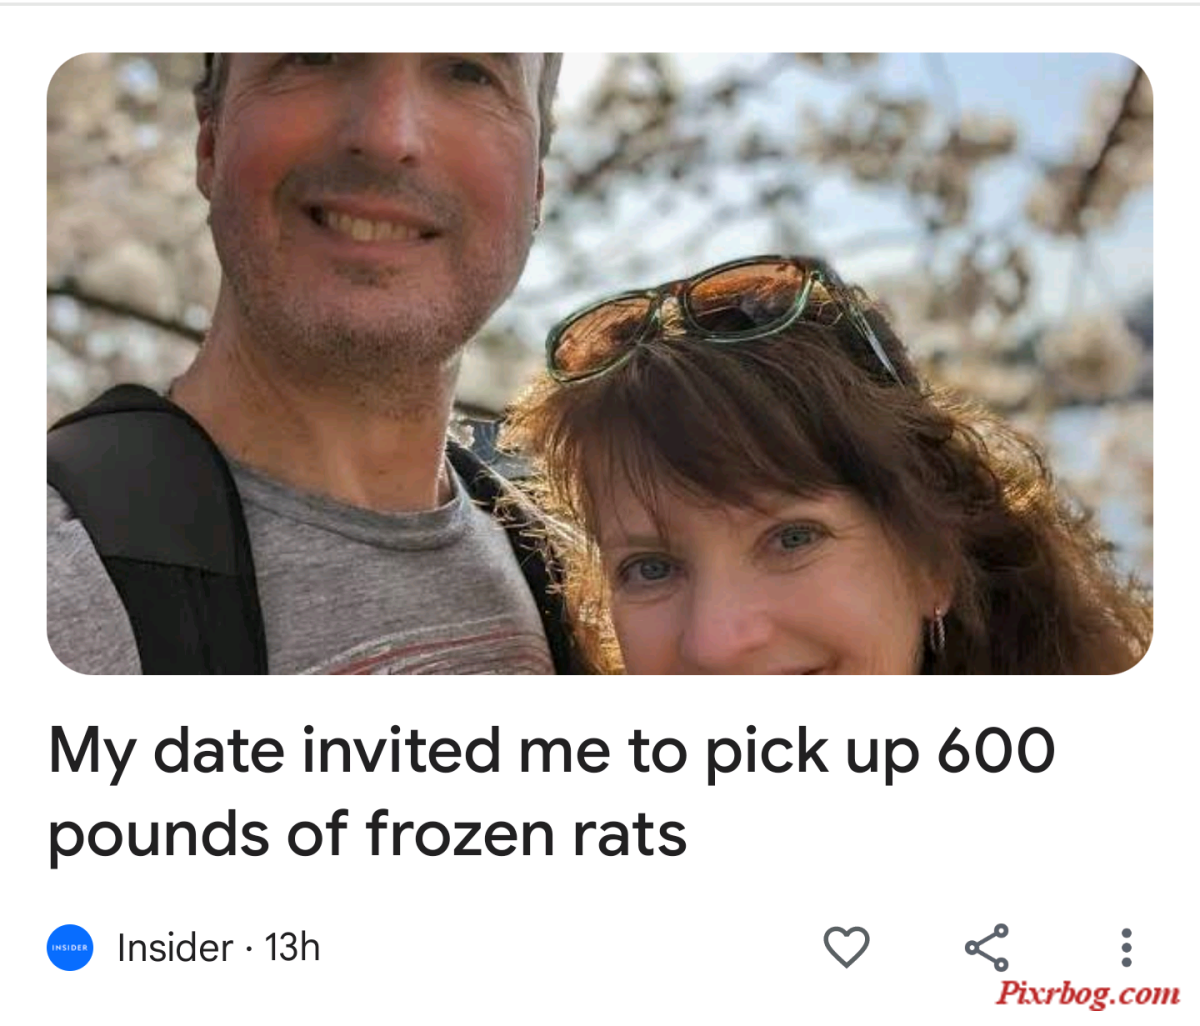Open the three-dot more options menu
Screen dimensions: 1200x1026
(x=1126, y=947)
